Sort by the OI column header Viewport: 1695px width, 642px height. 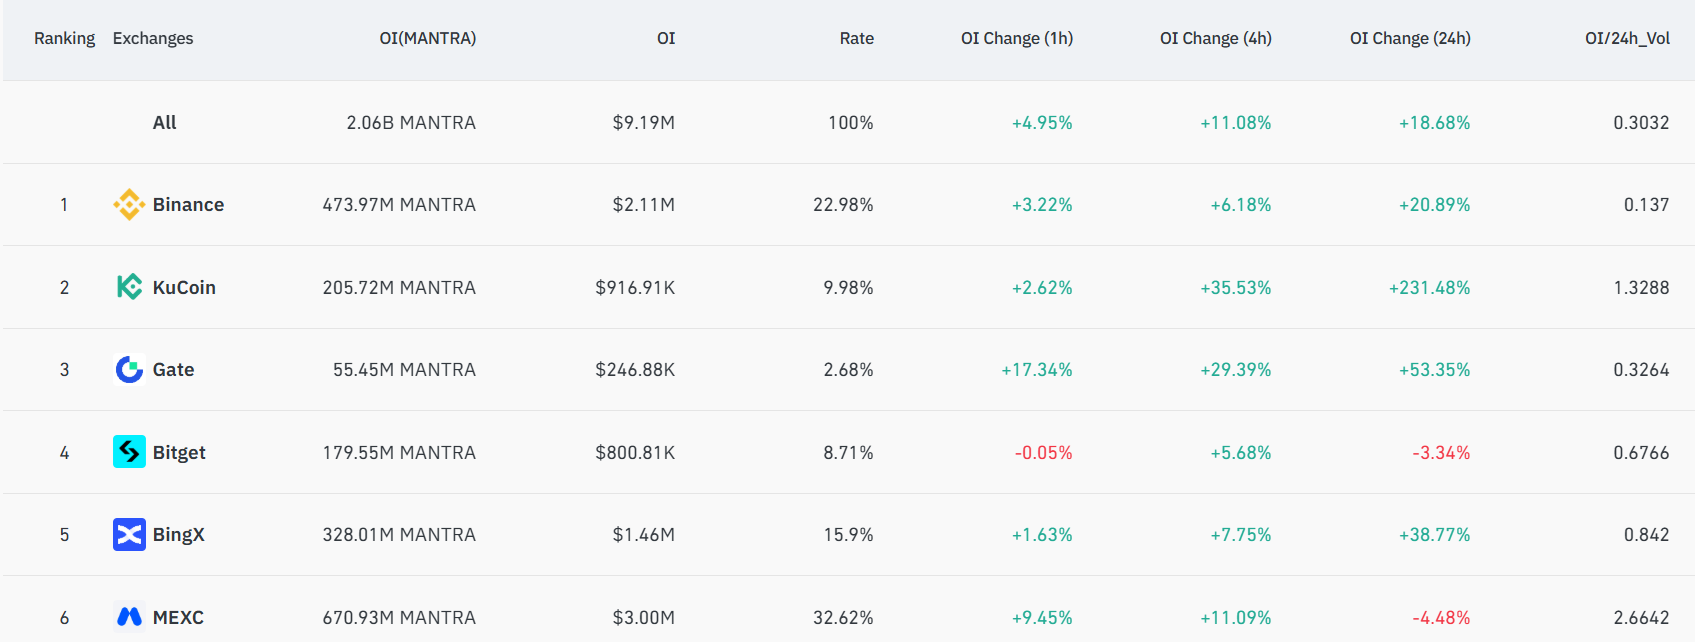pyautogui.click(x=666, y=38)
